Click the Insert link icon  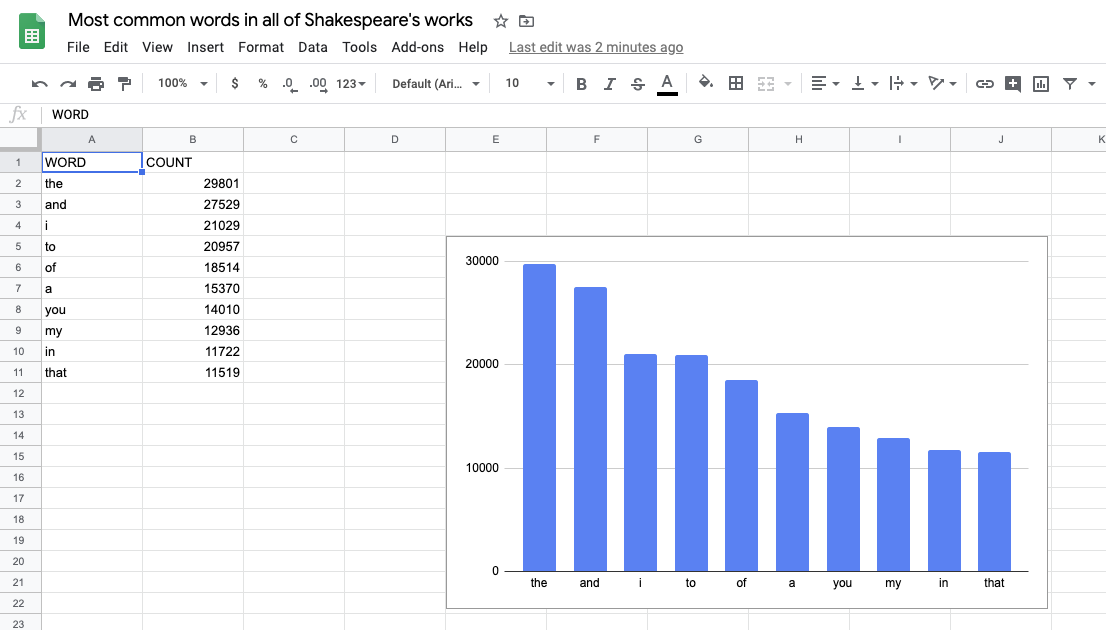pos(985,84)
